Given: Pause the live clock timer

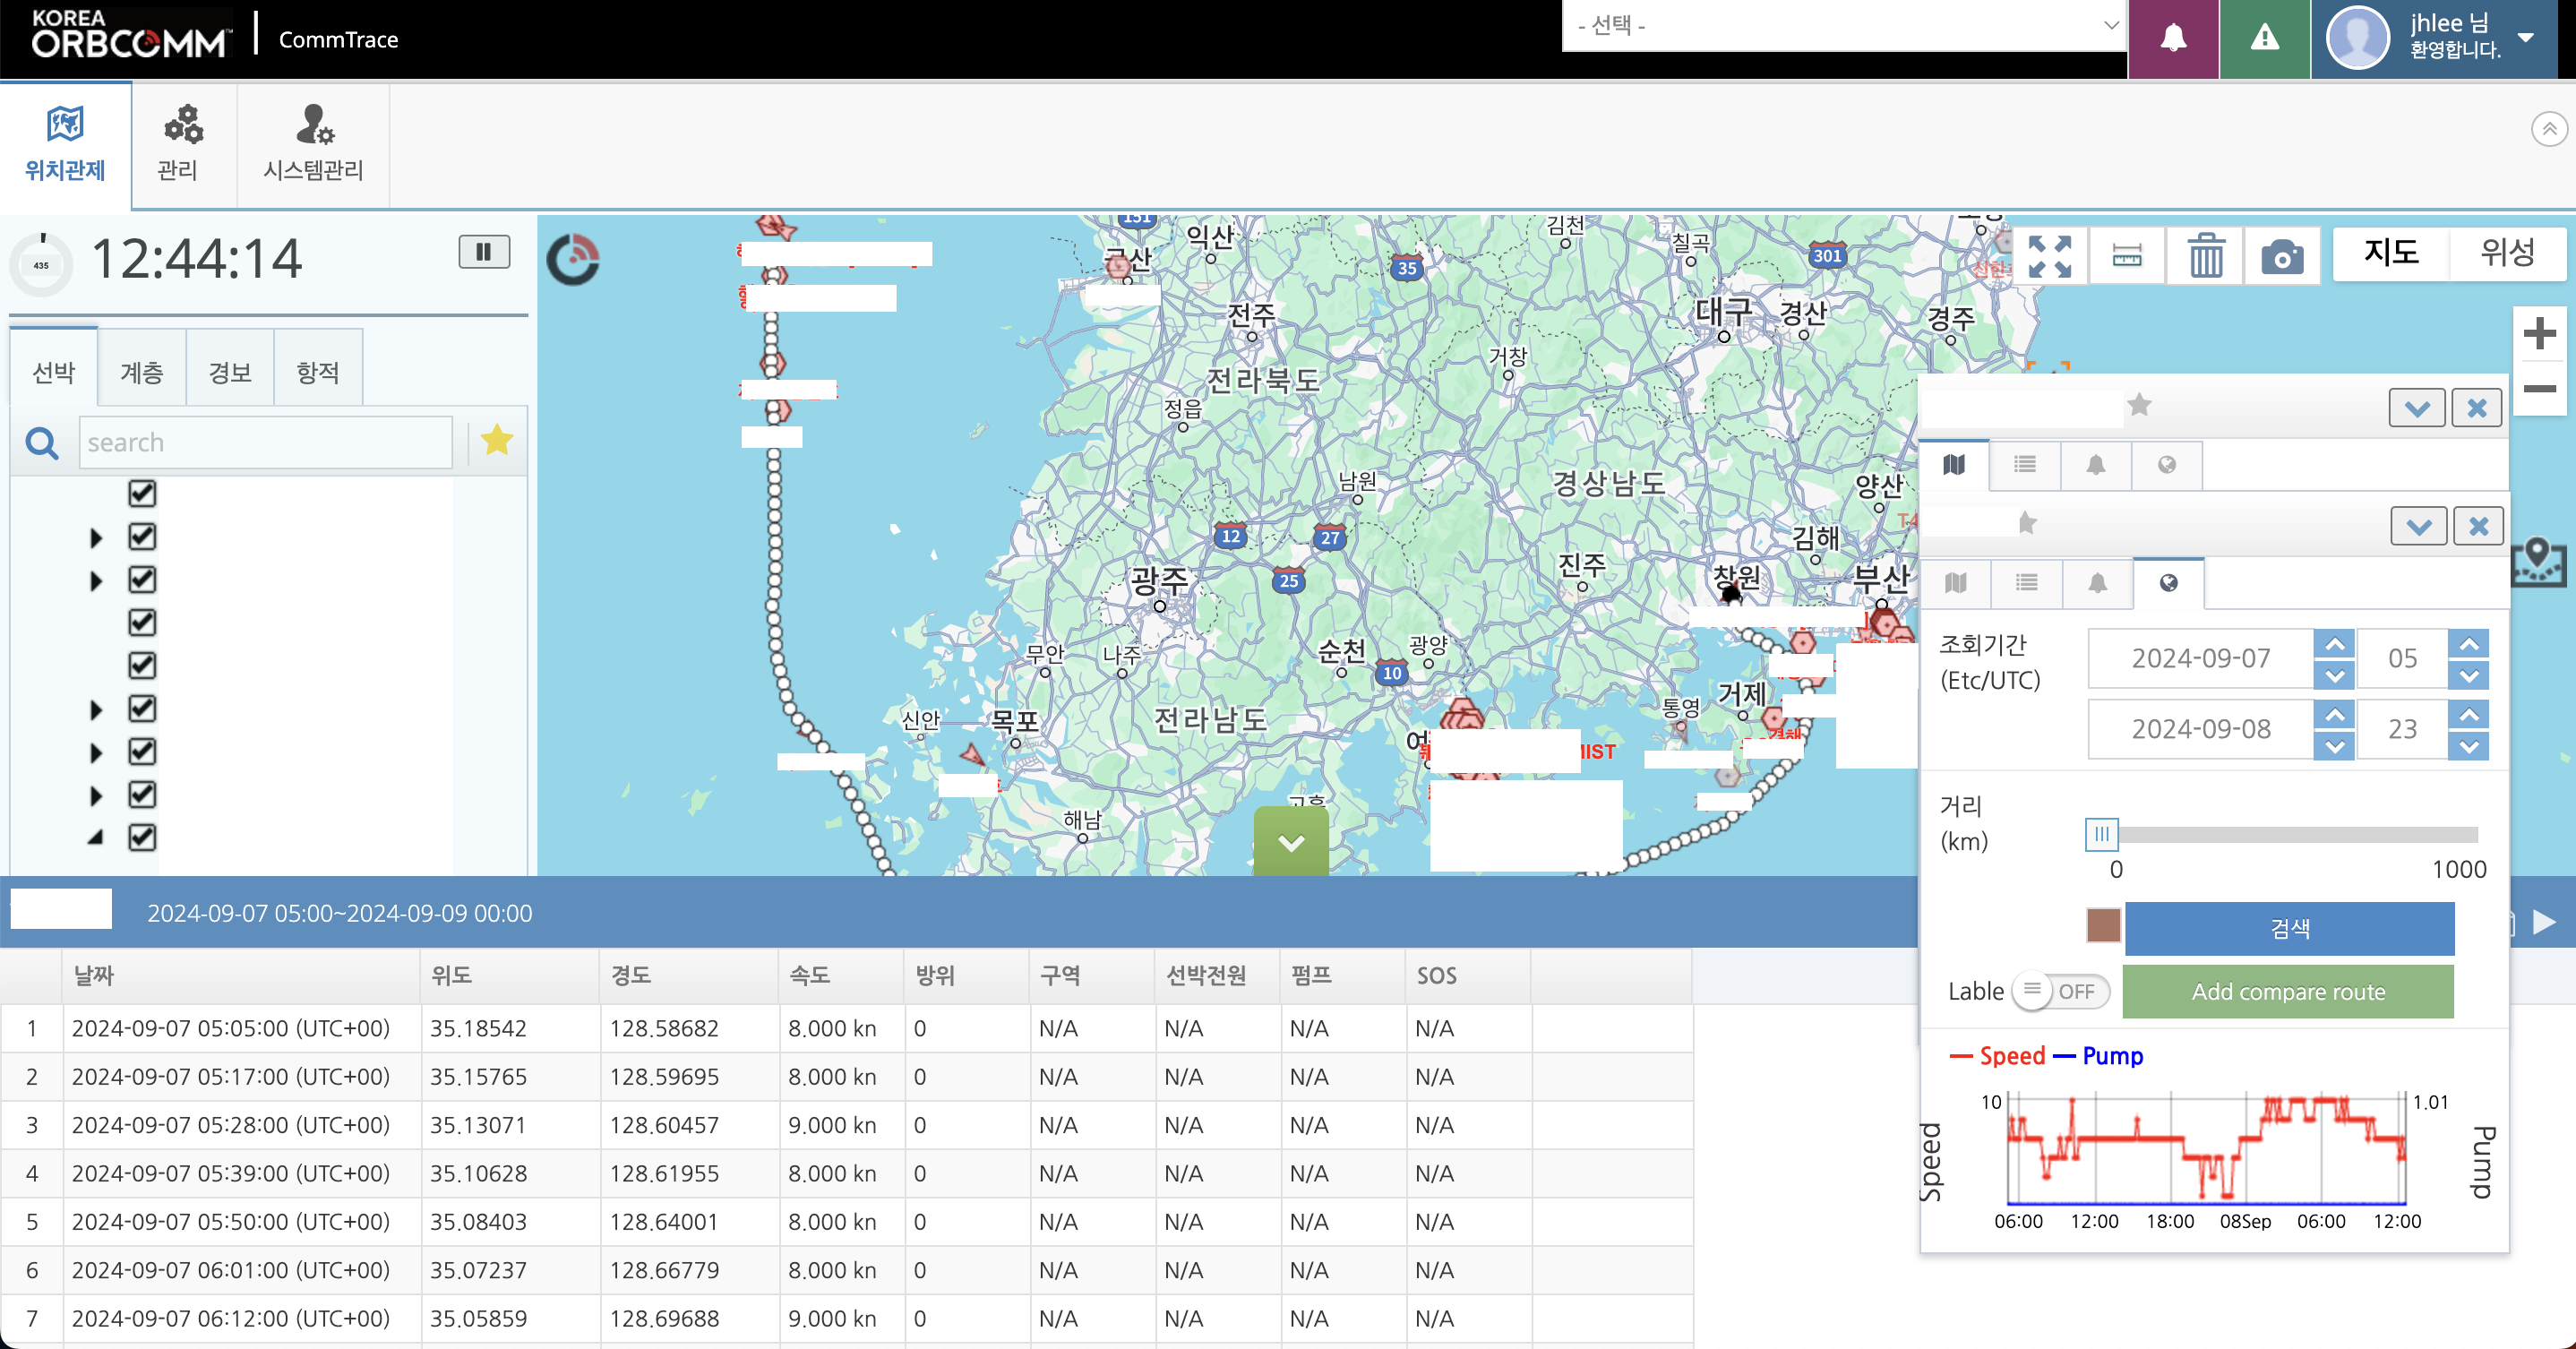Looking at the screenshot, I should (x=484, y=252).
